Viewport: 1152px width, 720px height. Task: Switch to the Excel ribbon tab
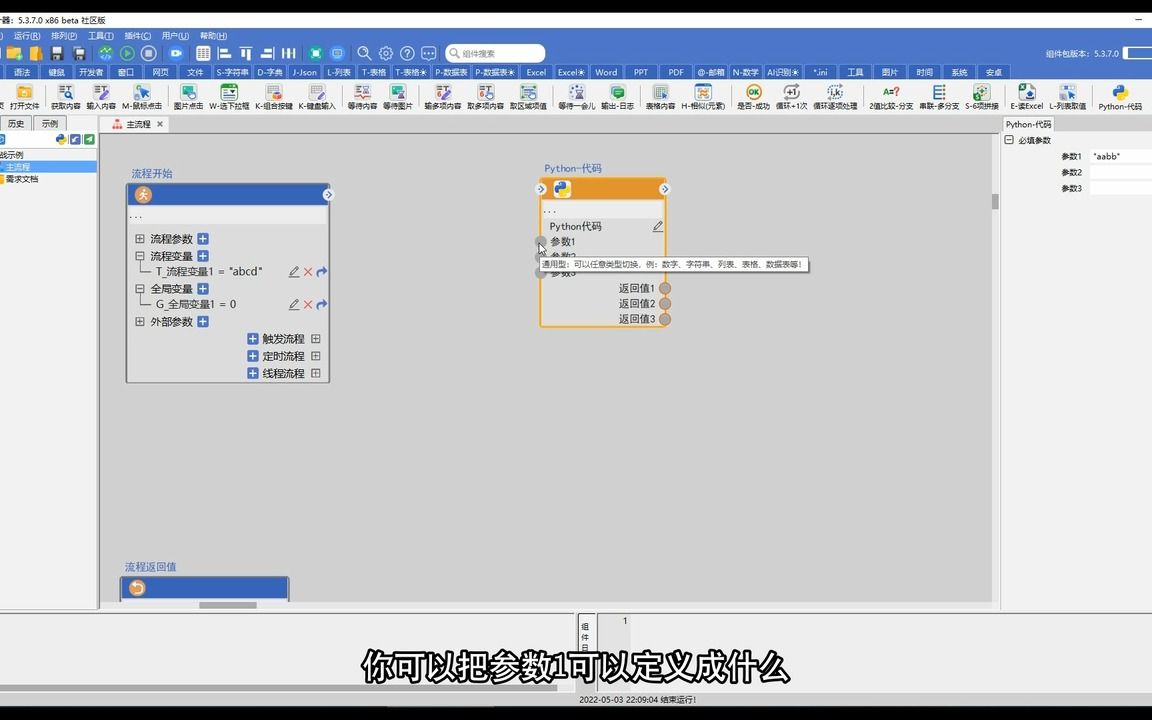[536, 72]
